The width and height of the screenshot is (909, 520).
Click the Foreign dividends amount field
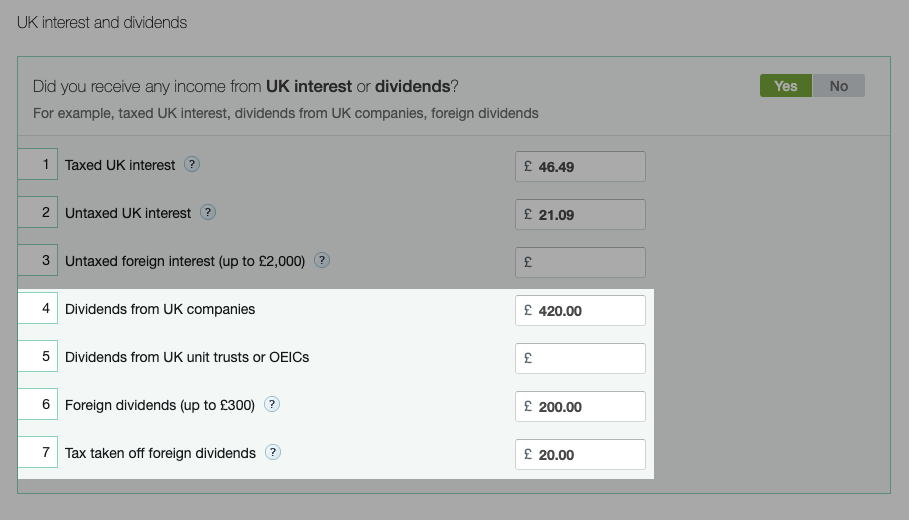coord(580,406)
